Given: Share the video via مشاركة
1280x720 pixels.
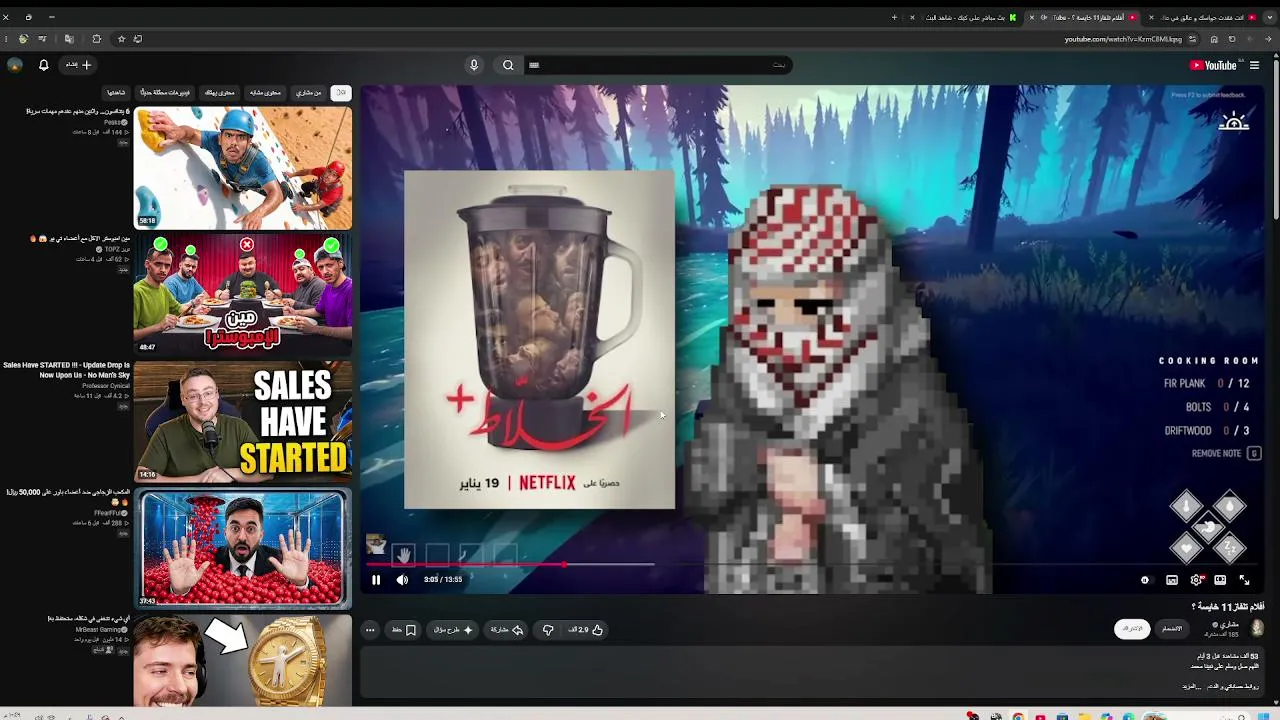Looking at the screenshot, I should click(x=507, y=630).
